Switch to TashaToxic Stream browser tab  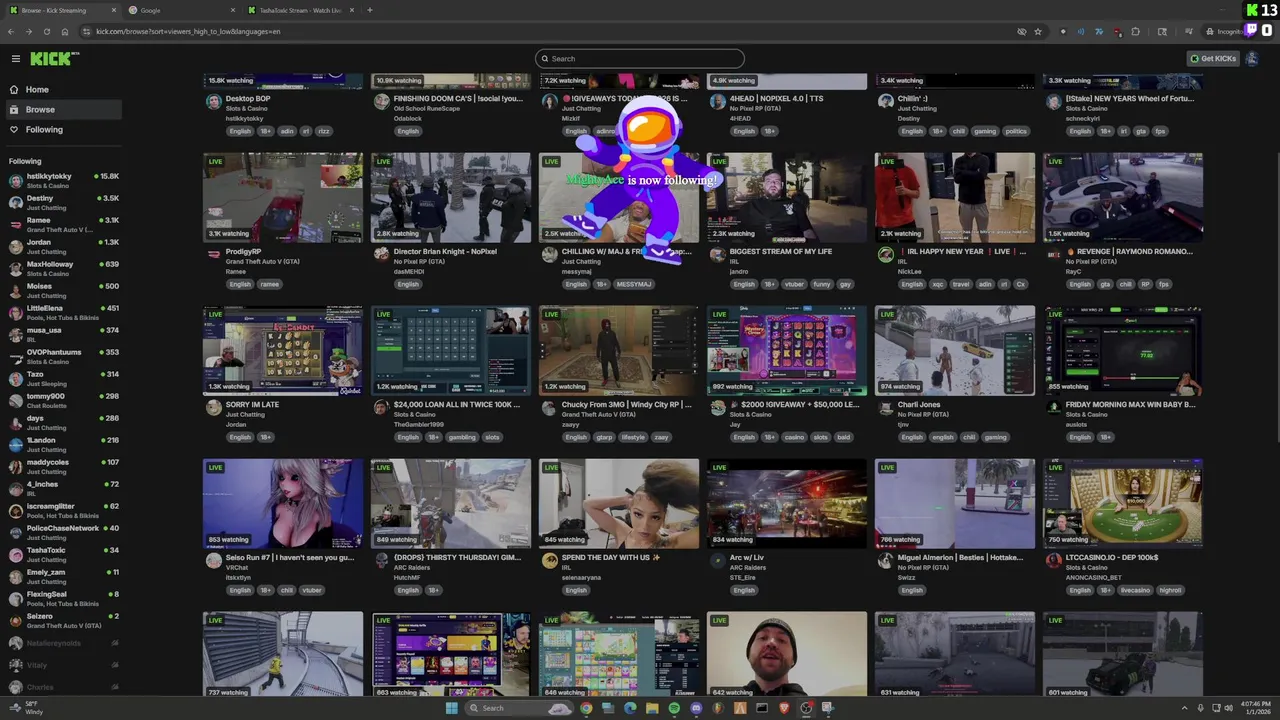point(300,10)
